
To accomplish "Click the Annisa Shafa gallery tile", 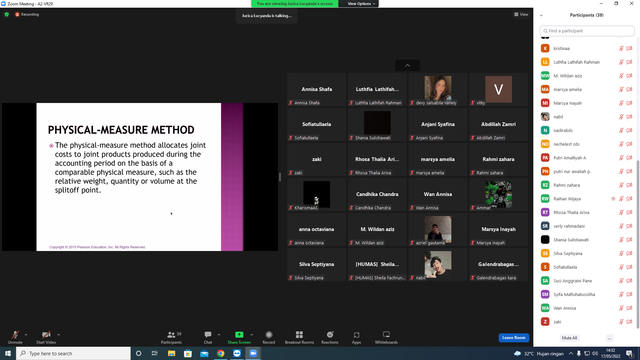I will click(316, 90).
